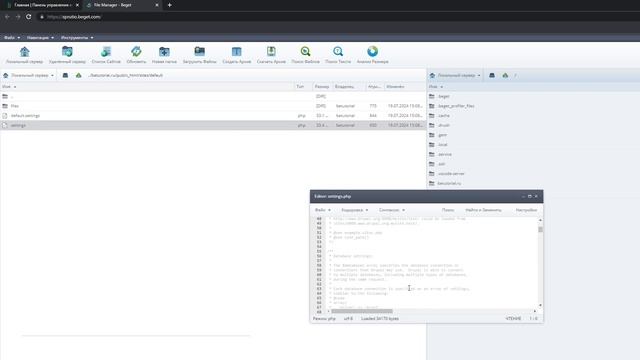The height and width of the screenshot is (360, 640).
Task: Click folder icon of .beget in right panel
Action: pyautogui.click(x=432, y=96)
